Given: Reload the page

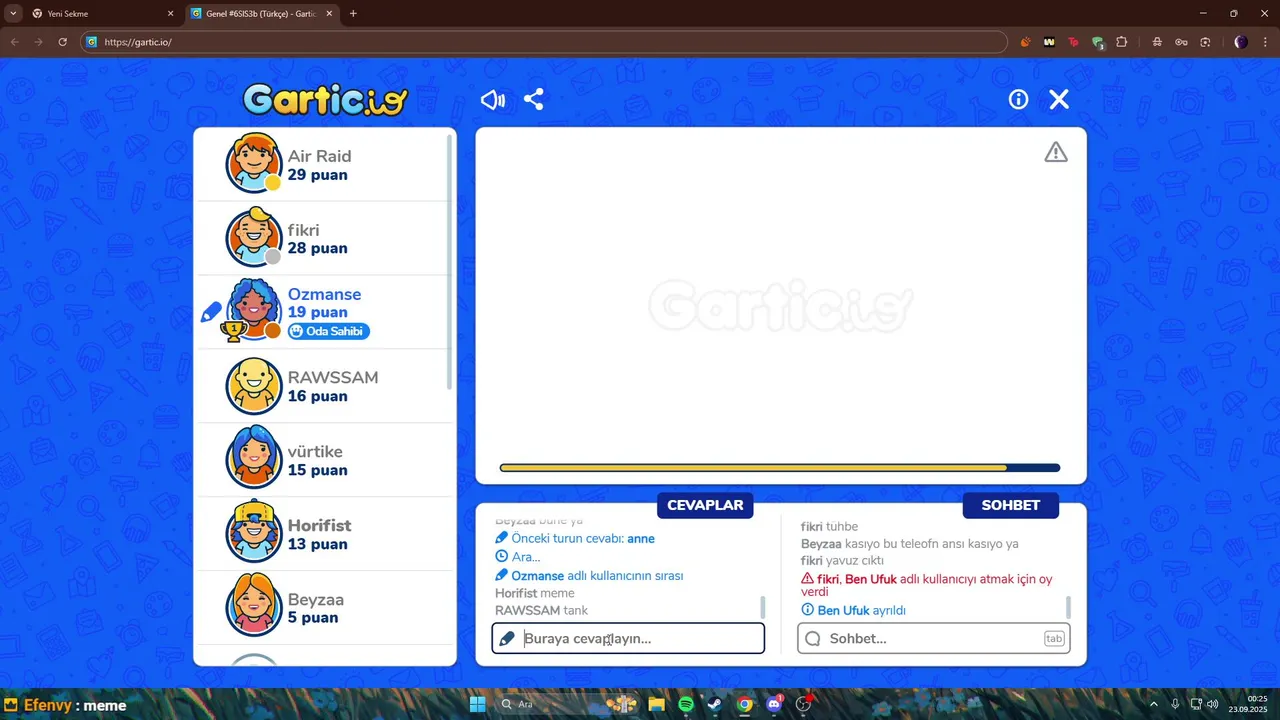Looking at the screenshot, I should (x=62, y=42).
